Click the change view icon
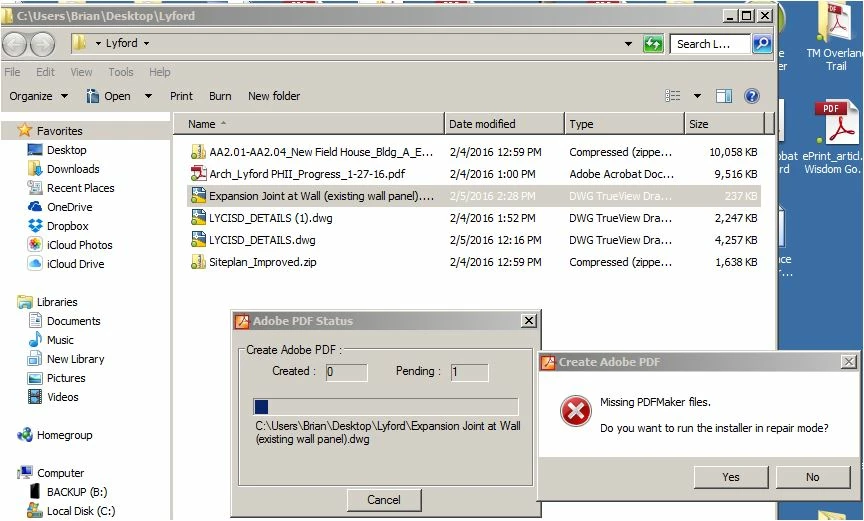The height and width of the screenshot is (521, 864). point(672,96)
